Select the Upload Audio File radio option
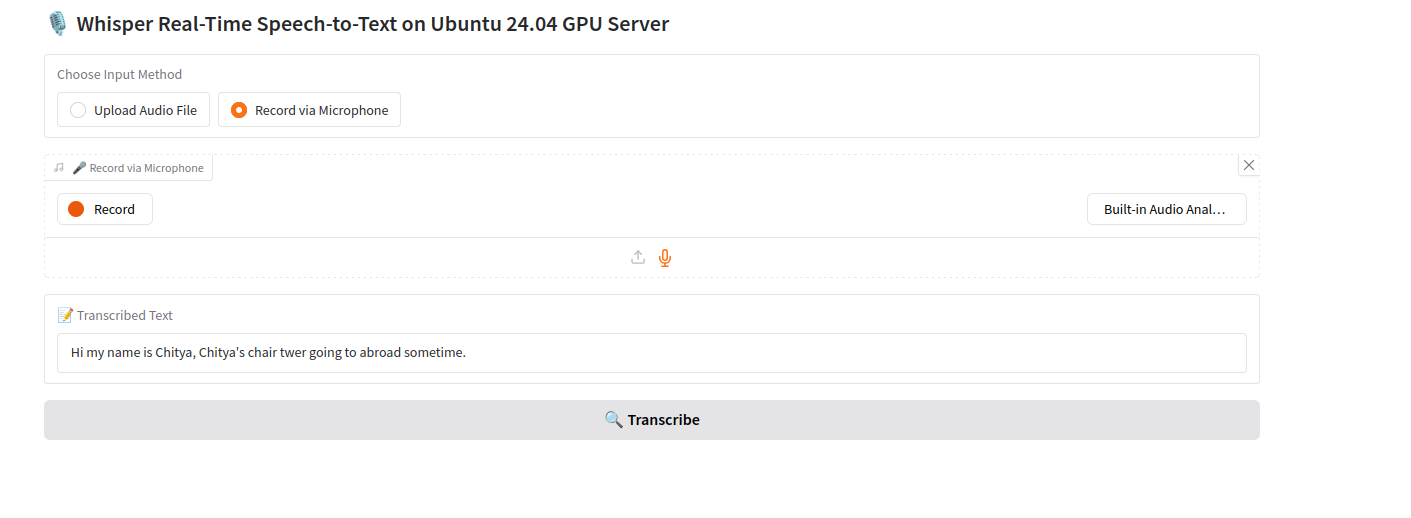This screenshot has width=1411, height=518. 78,110
